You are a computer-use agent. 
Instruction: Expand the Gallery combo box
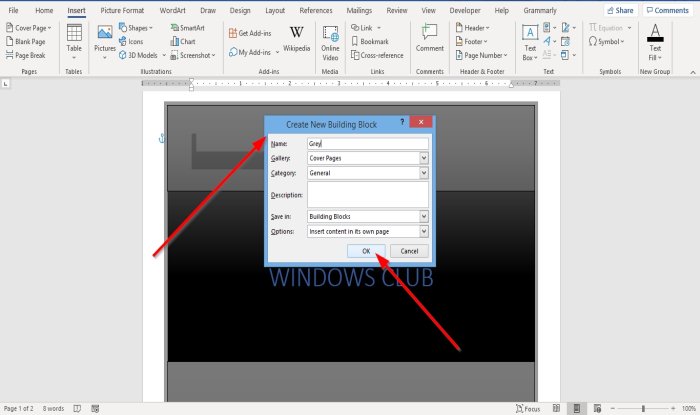point(424,158)
